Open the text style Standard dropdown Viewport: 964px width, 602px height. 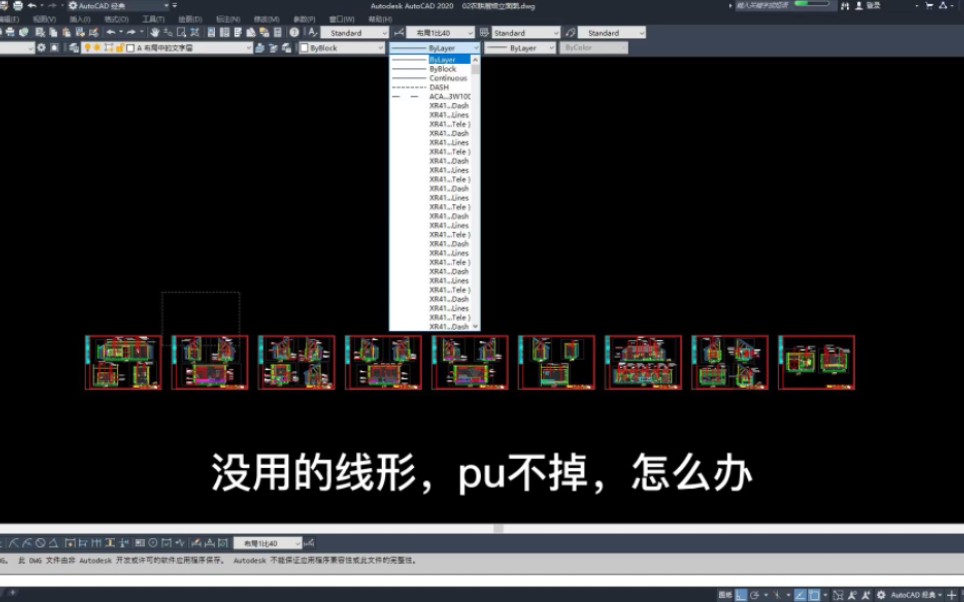pyautogui.click(x=360, y=32)
